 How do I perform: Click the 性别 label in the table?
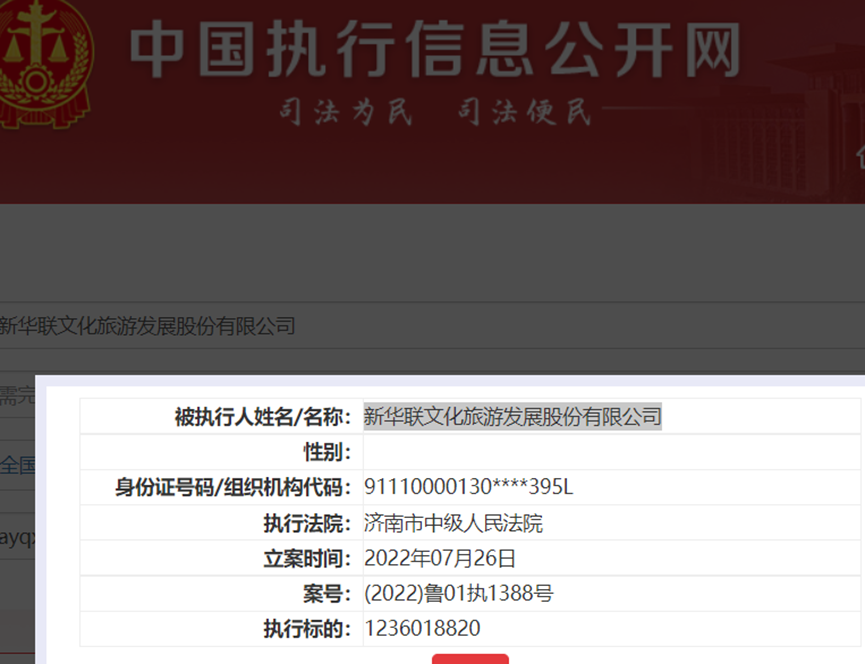click(x=327, y=452)
